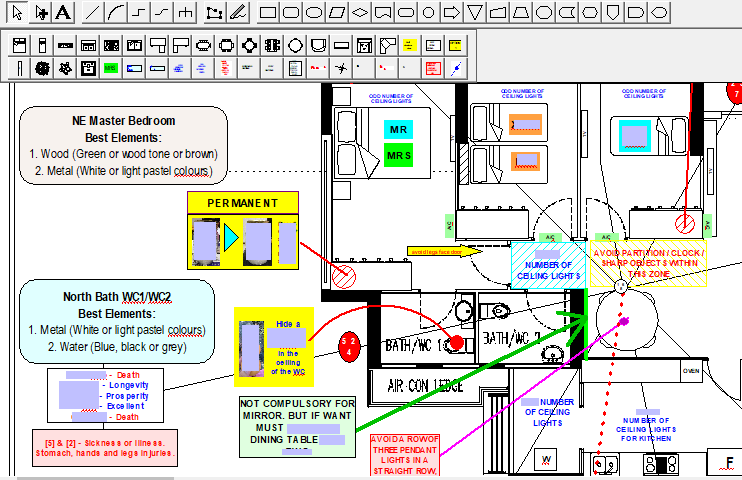Pick the diamond shape tool
This screenshot has width=742, height=480.
click(x=359, y=13)
